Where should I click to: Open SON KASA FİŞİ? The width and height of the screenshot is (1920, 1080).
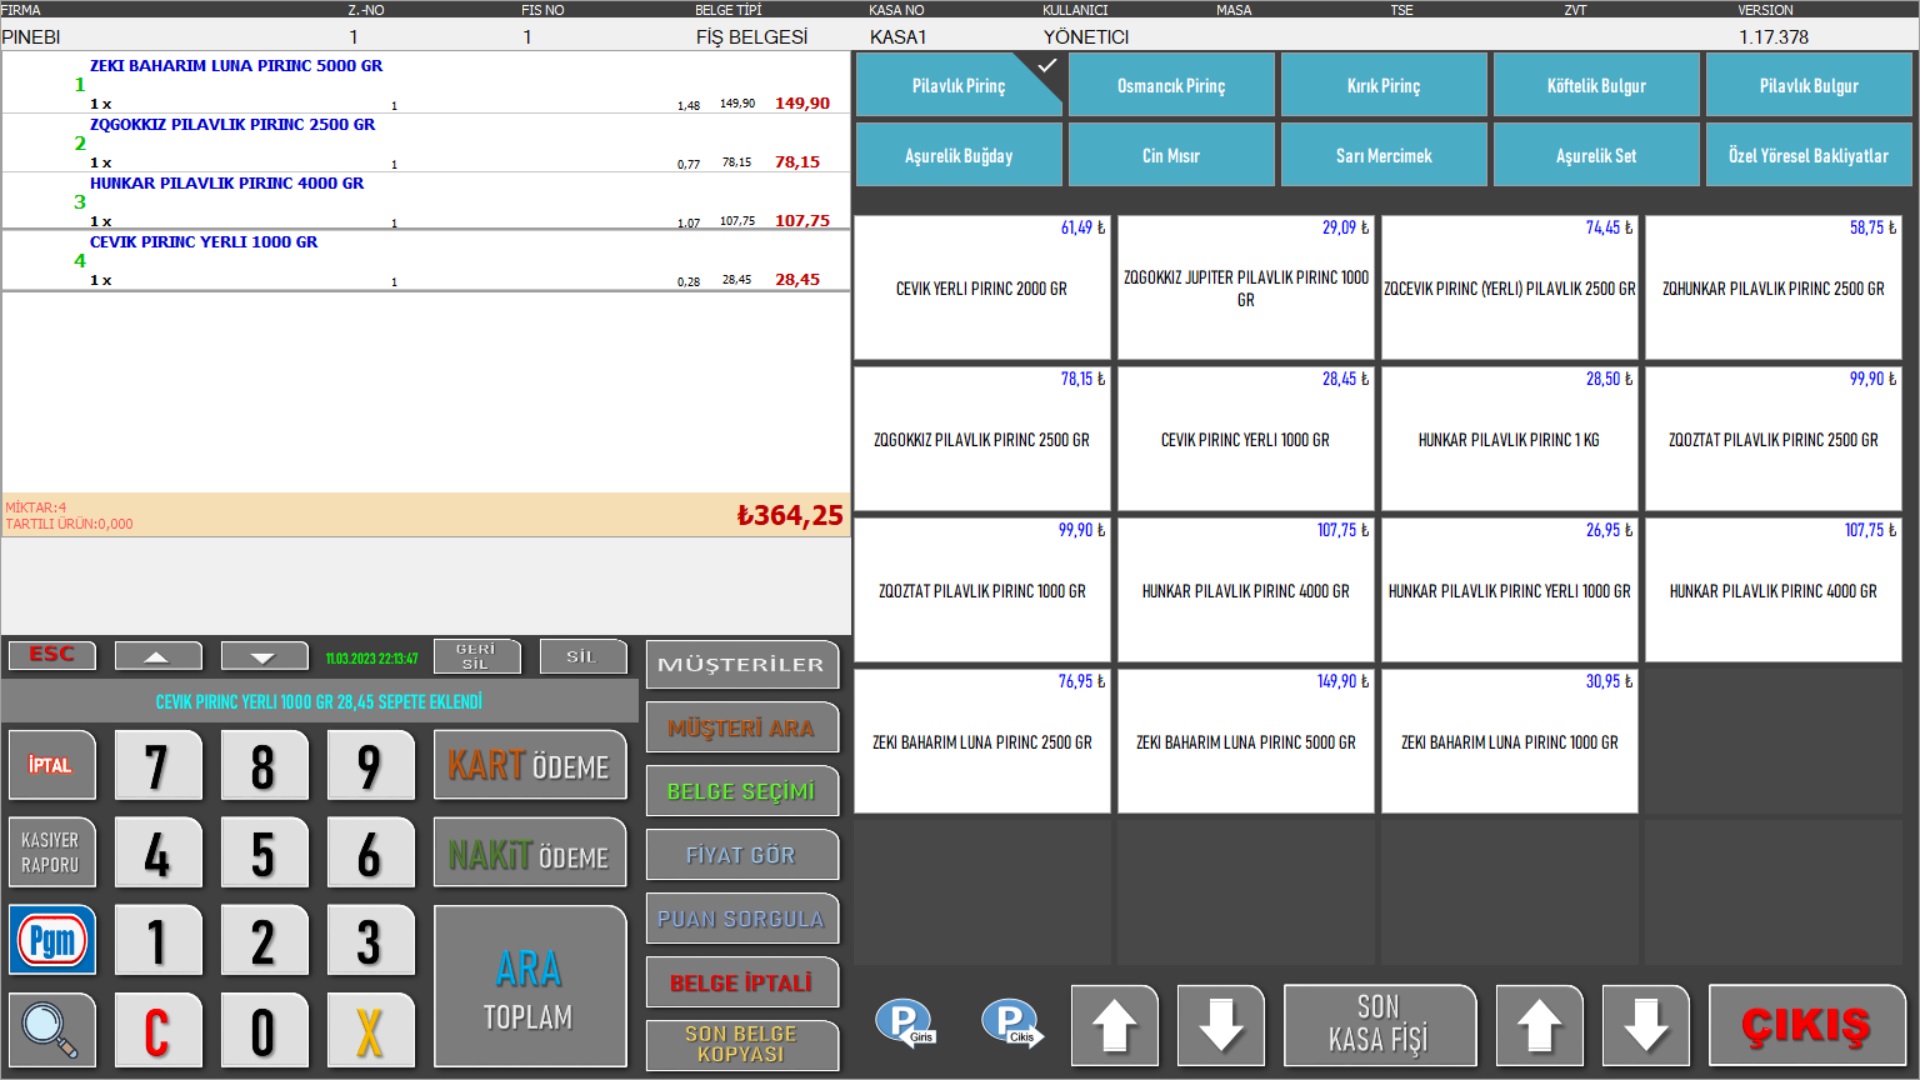1379,1025
